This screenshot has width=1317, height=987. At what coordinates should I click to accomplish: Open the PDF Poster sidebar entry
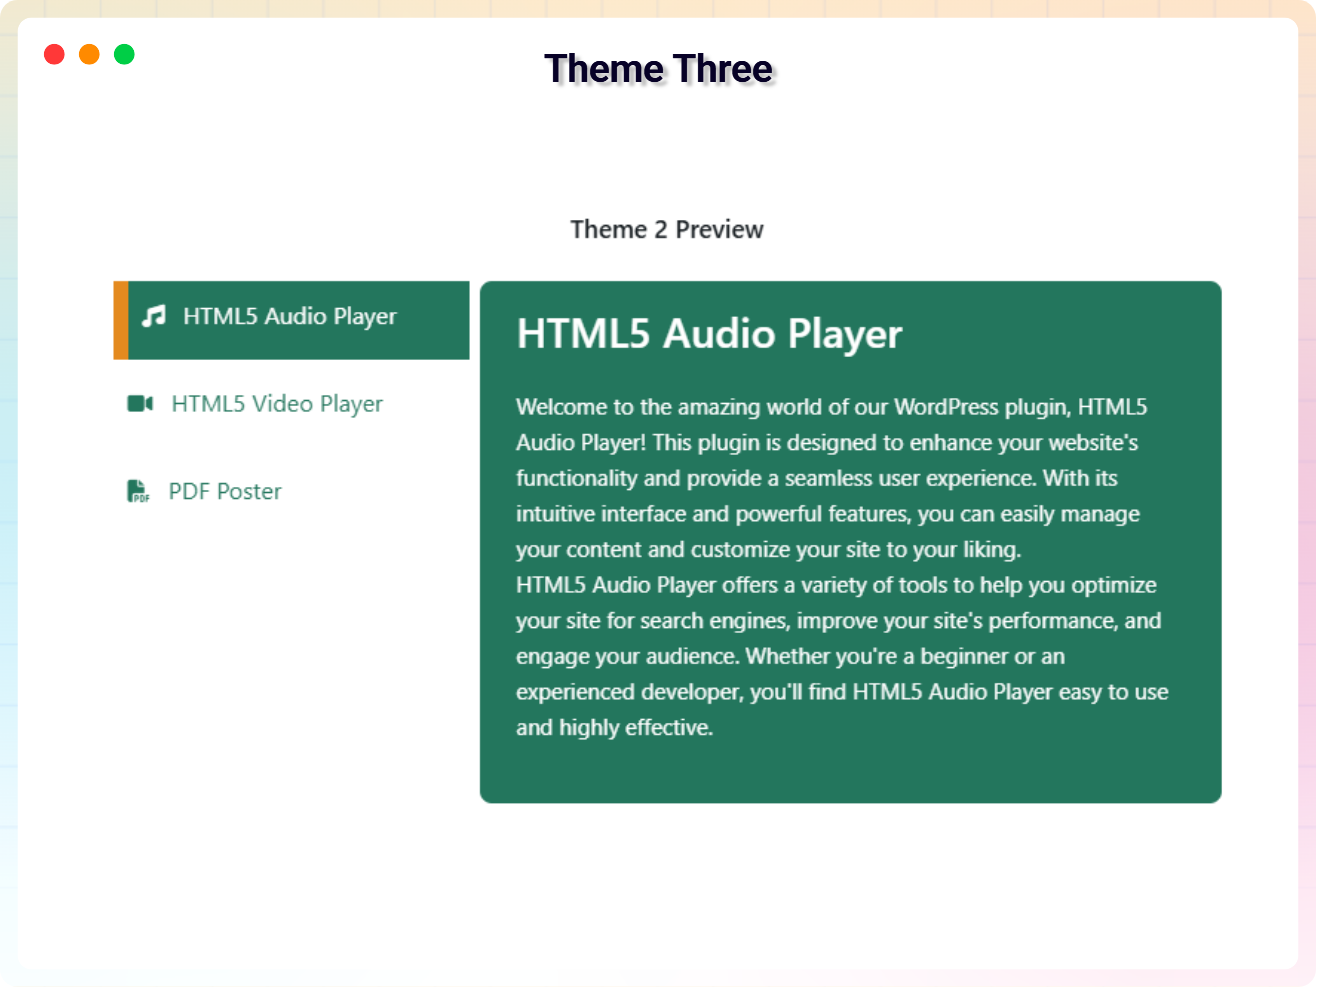click(225, 490)
